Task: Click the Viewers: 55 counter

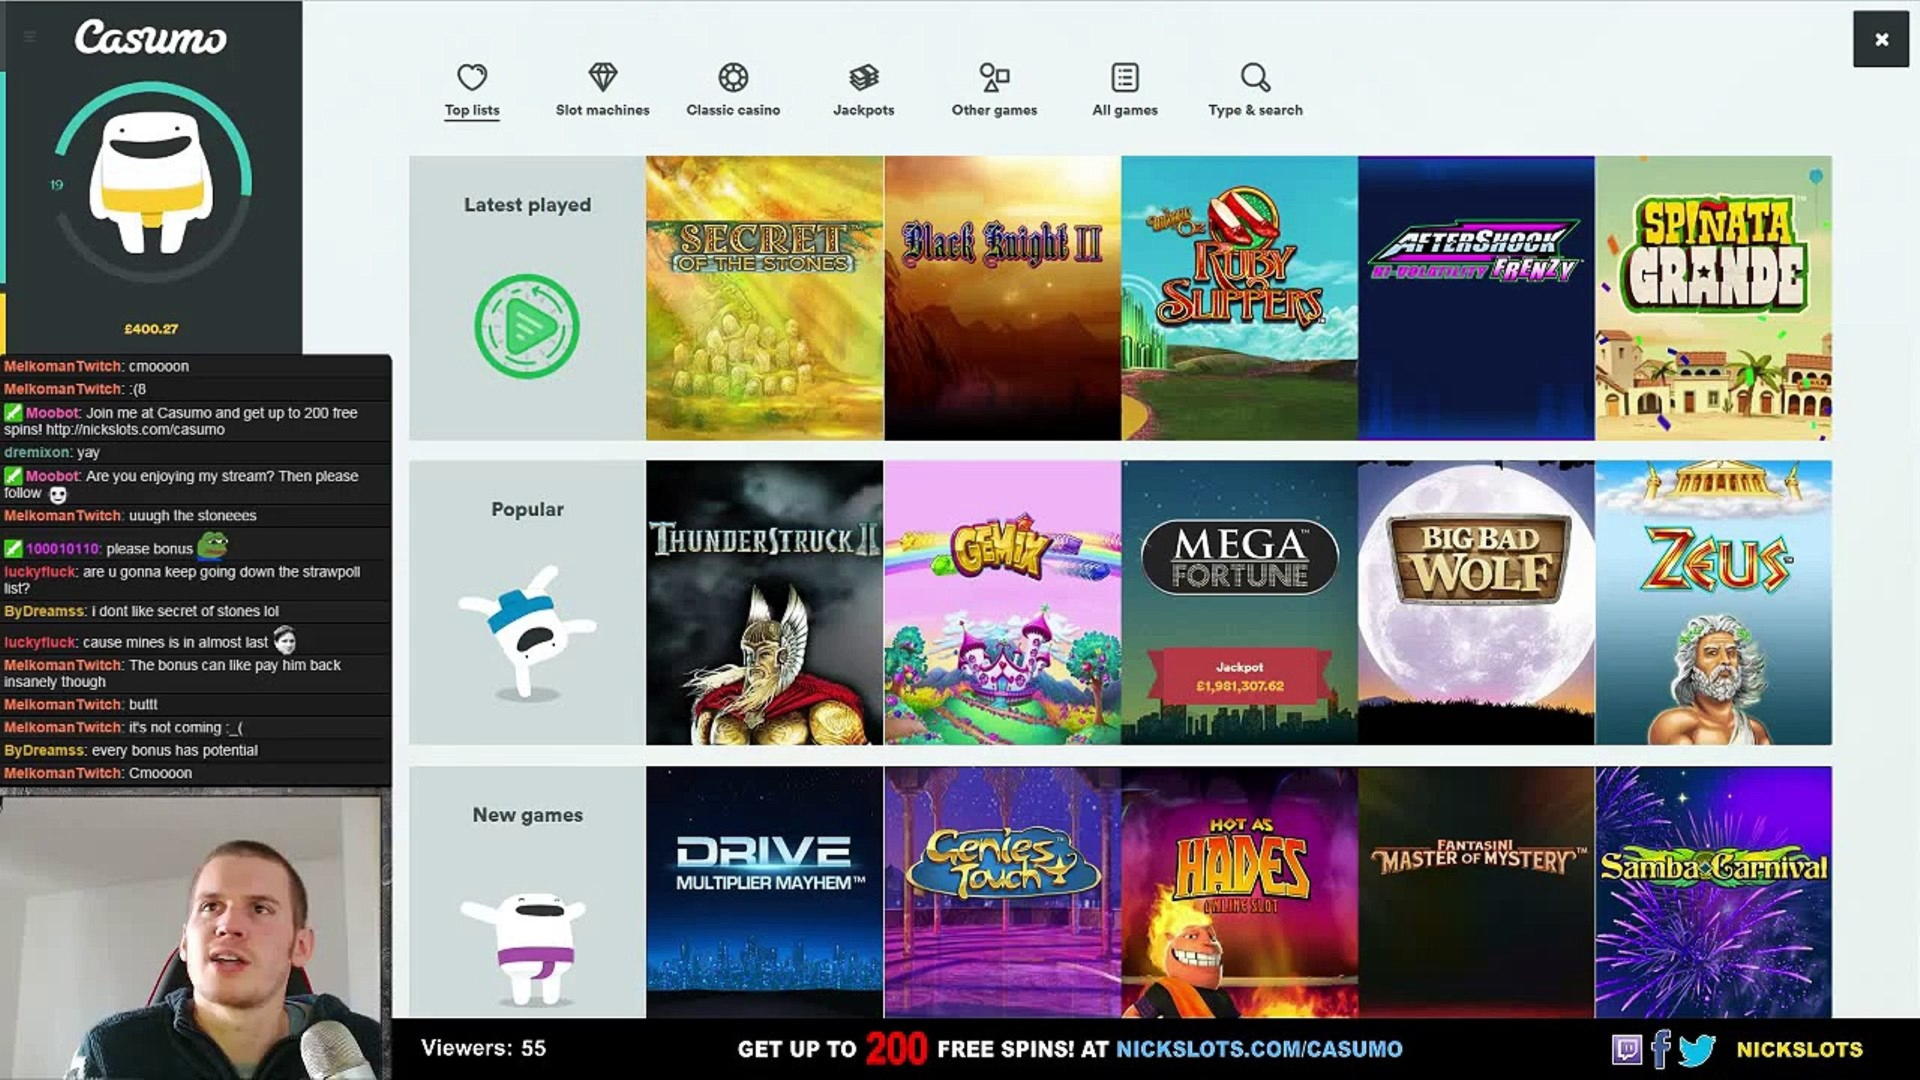Action: 483,1048
